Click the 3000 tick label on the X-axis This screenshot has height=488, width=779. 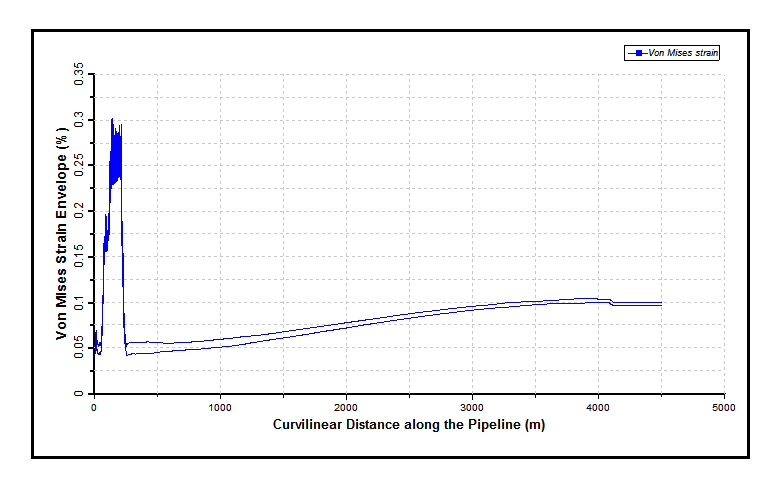tap(472, 408)
